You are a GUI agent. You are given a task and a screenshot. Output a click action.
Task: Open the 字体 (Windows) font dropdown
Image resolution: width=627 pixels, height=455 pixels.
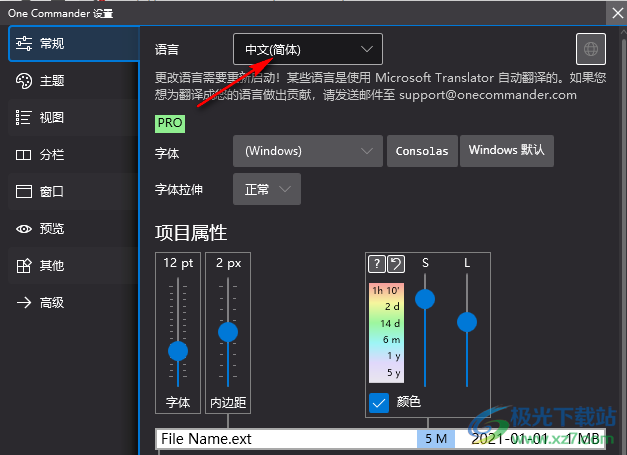tap(308, 151)
